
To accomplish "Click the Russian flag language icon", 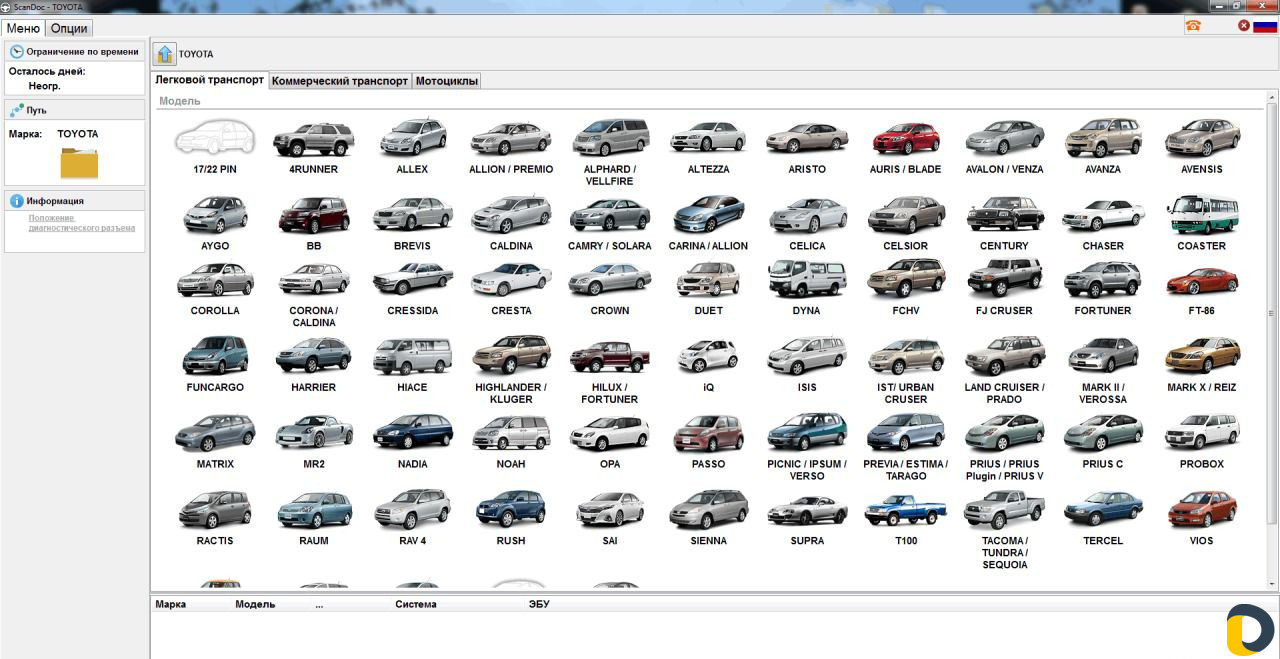I will 1264,26.
